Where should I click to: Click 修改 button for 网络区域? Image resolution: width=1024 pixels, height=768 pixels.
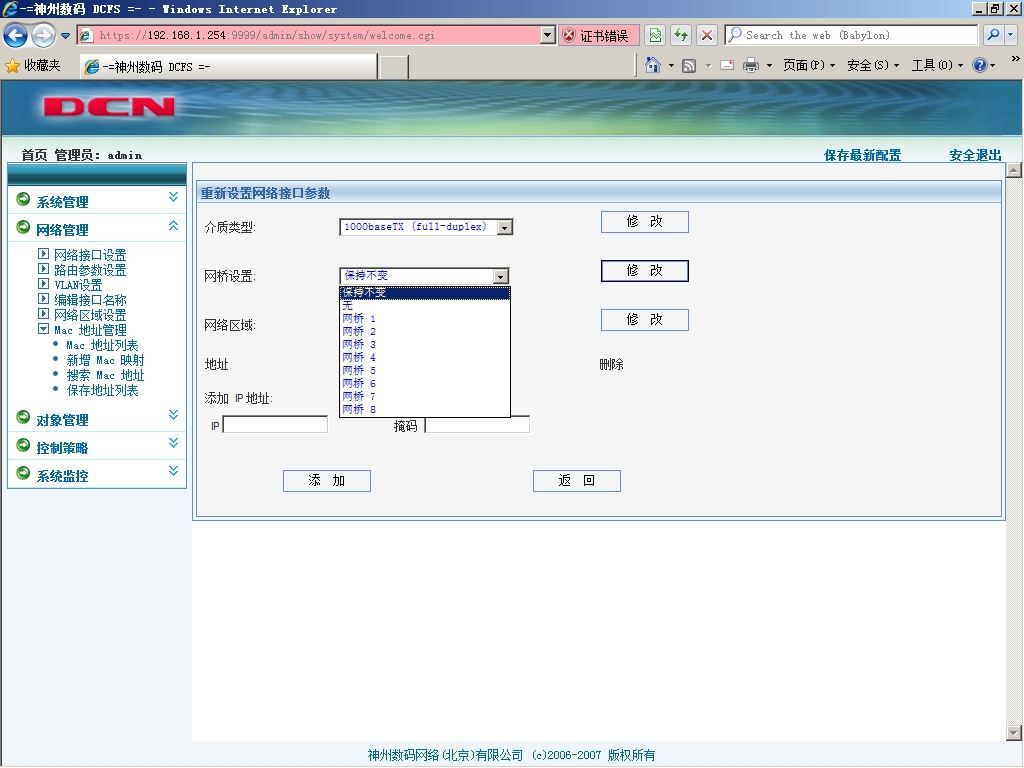[x=645, y=319]
